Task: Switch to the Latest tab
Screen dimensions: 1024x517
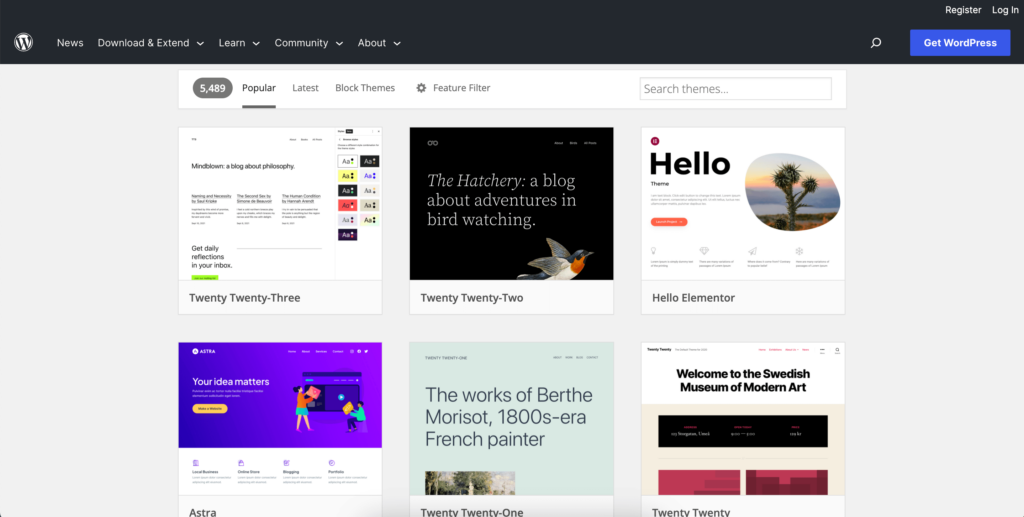Action: pos(305,88)
